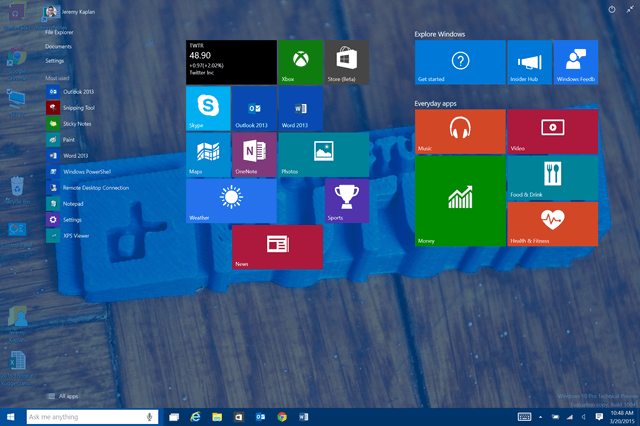The image size is (640, 426).
Task: Open the touch keyboard tray icon
Action: pos(524,417)
